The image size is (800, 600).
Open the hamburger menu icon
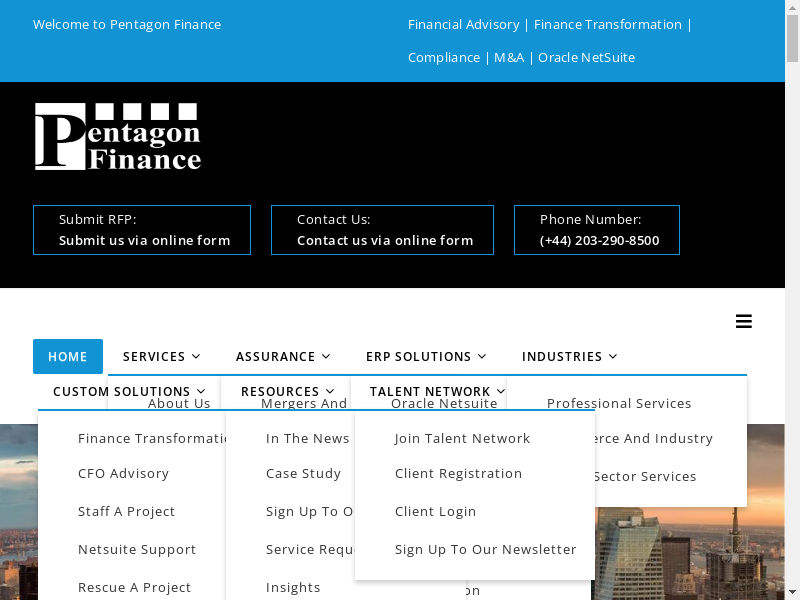coord(743,321)
